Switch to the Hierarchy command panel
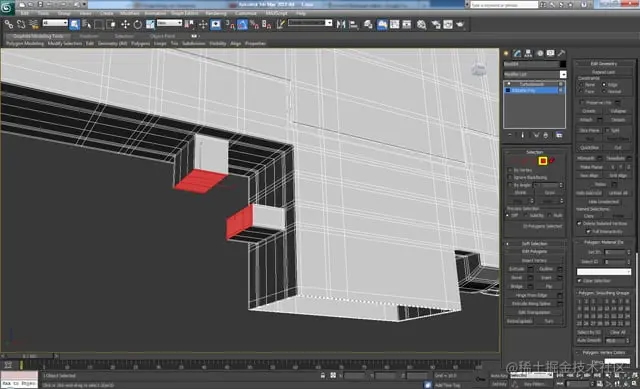This screenshot has height=389, width=640. pyautogui.click(x=529, y=53)
